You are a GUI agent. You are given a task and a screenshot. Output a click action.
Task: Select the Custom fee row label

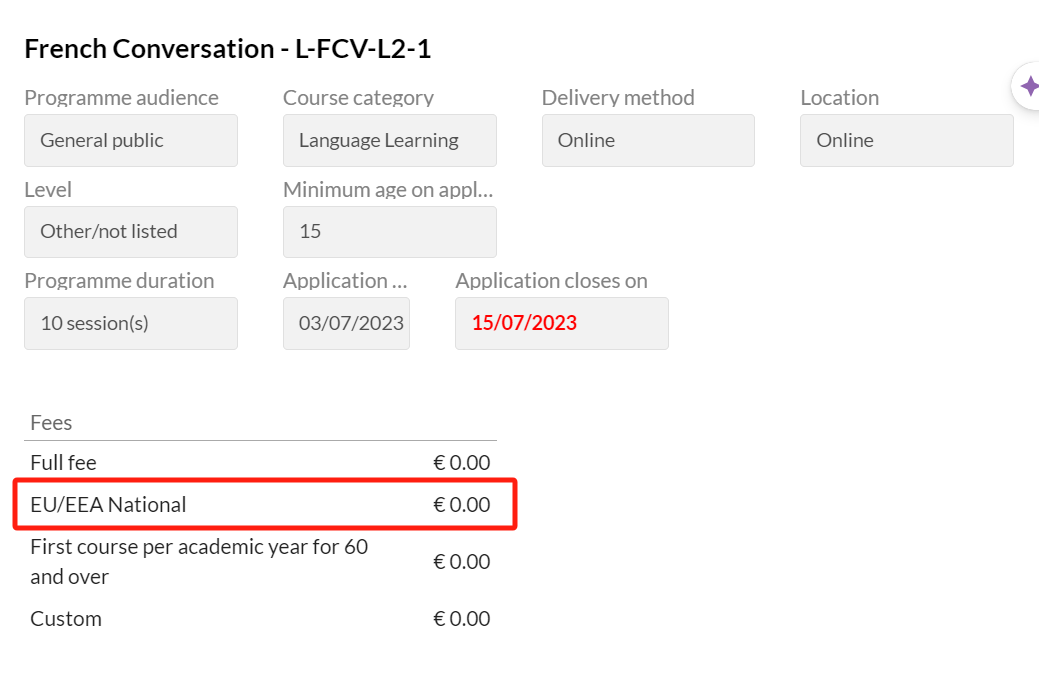tap(66, 619)
